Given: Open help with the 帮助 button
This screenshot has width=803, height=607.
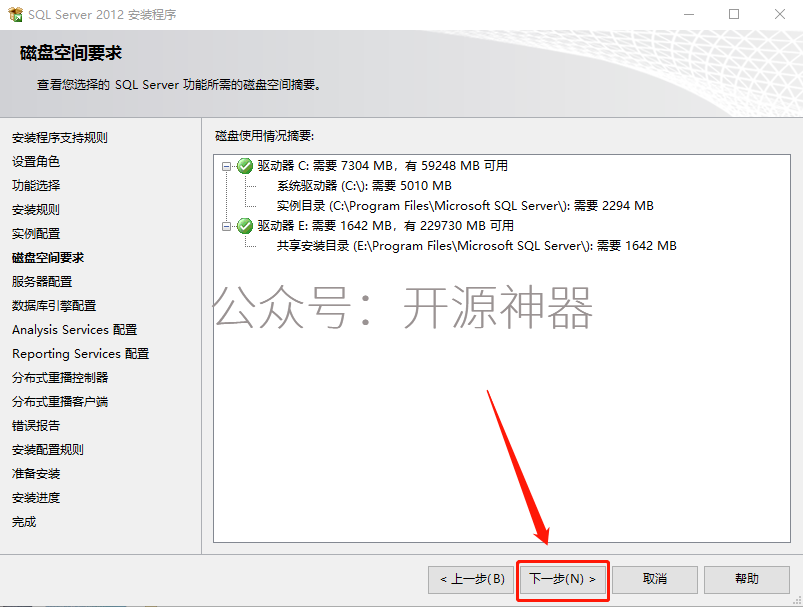Looking at the screenshot, I should pyautogui.click(x=747, y=579).
